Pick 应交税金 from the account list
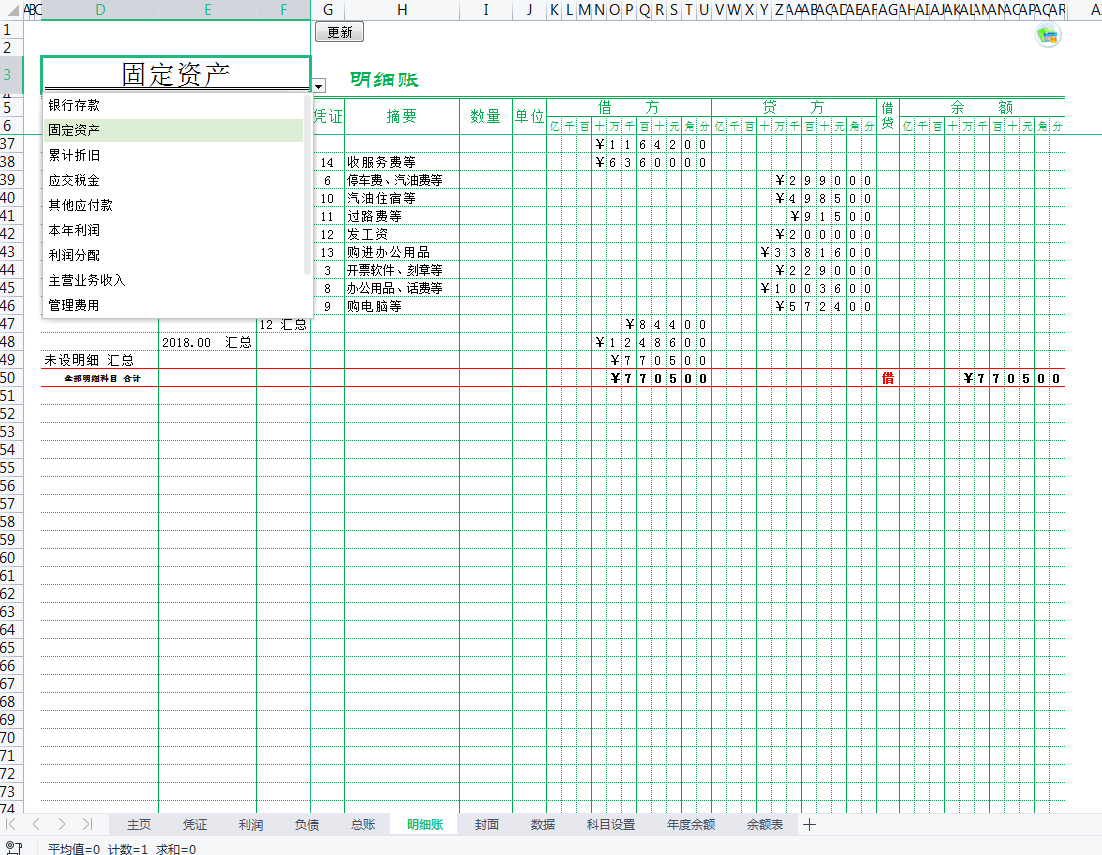 (x=74, y=180)
